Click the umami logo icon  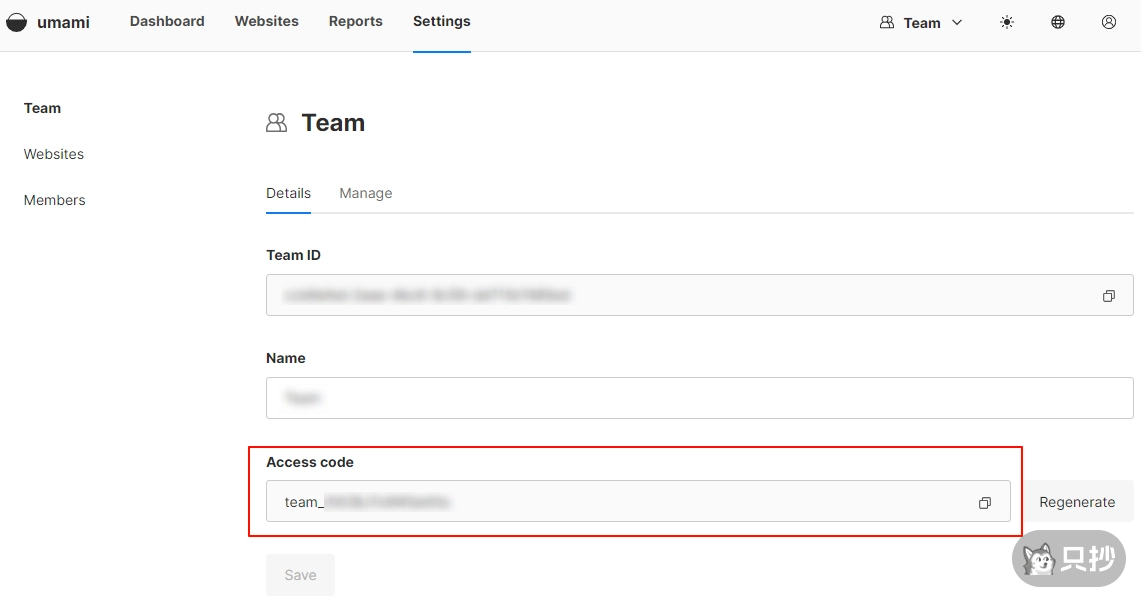coord(16,22)
